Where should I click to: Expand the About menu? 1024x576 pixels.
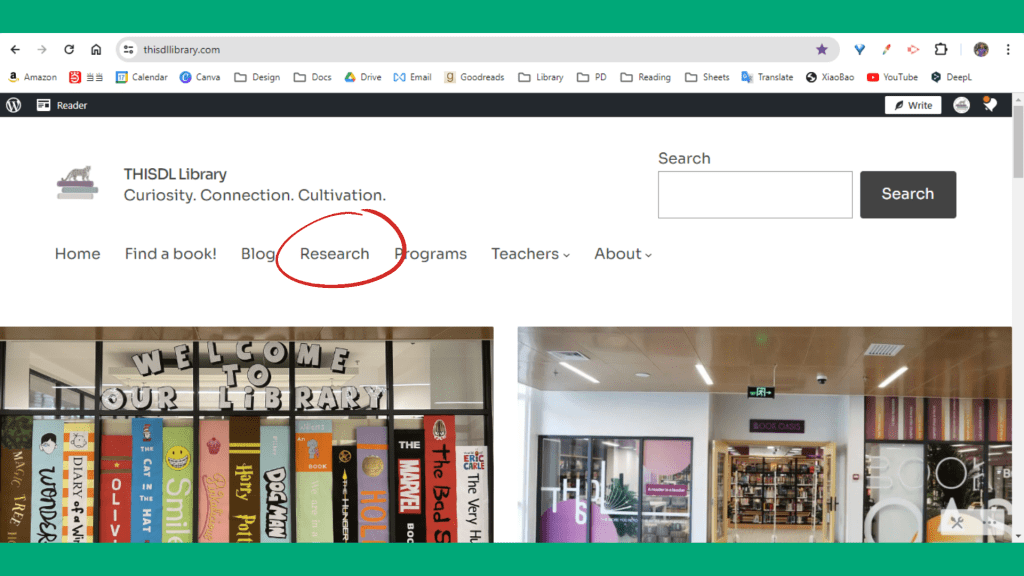622,254
